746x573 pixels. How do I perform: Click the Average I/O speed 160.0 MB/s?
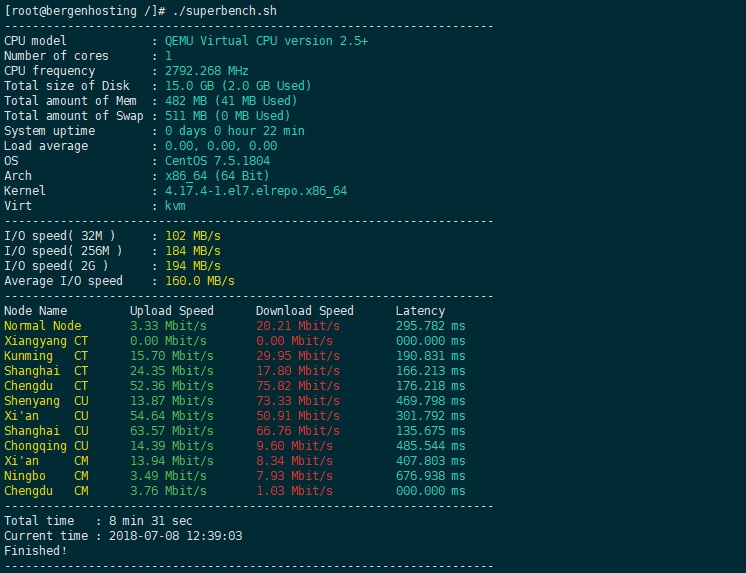tap(200, 281)
